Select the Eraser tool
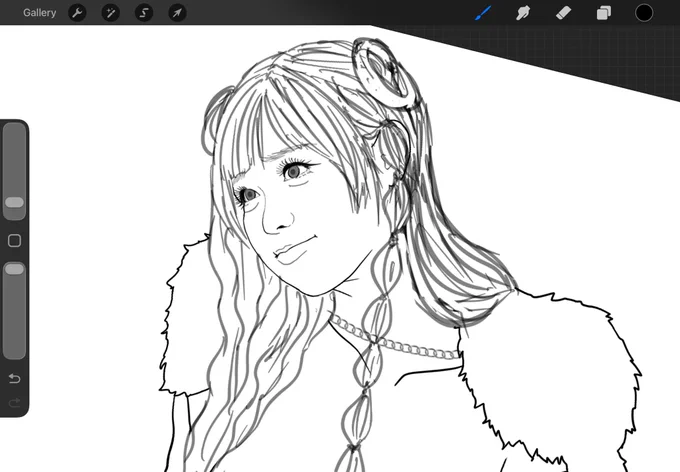Viewport: 680px width, 472px height. tap(563, 13)
